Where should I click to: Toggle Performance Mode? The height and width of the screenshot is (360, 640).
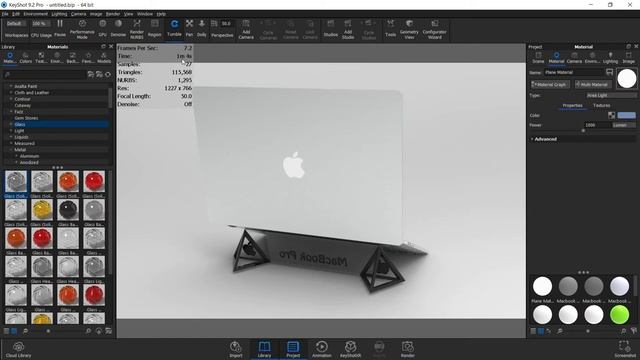(x=82, y=29)
